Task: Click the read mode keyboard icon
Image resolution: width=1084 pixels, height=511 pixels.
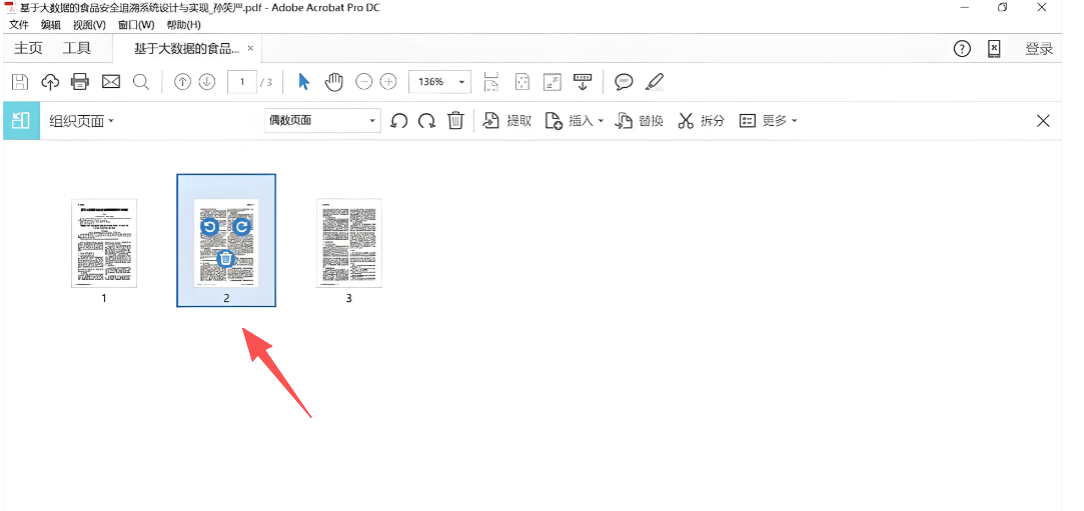Action: (x=583, y=82)
